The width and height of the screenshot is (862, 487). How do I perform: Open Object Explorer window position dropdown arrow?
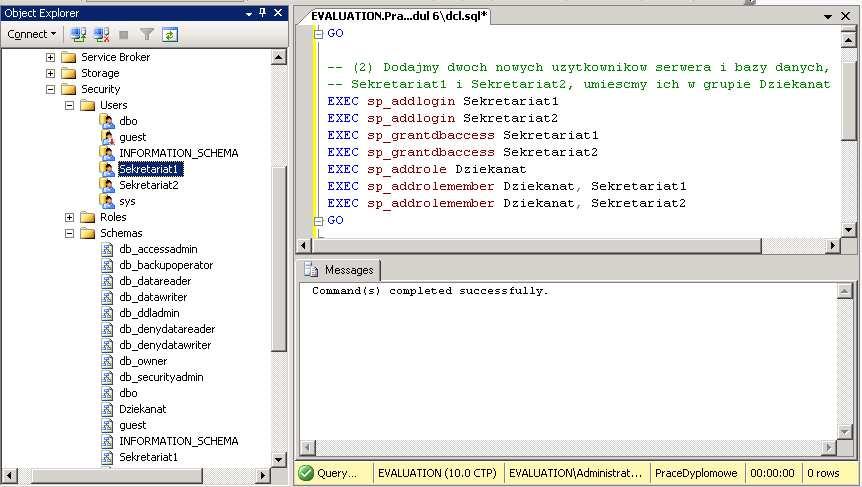click(x=249, y=13)
